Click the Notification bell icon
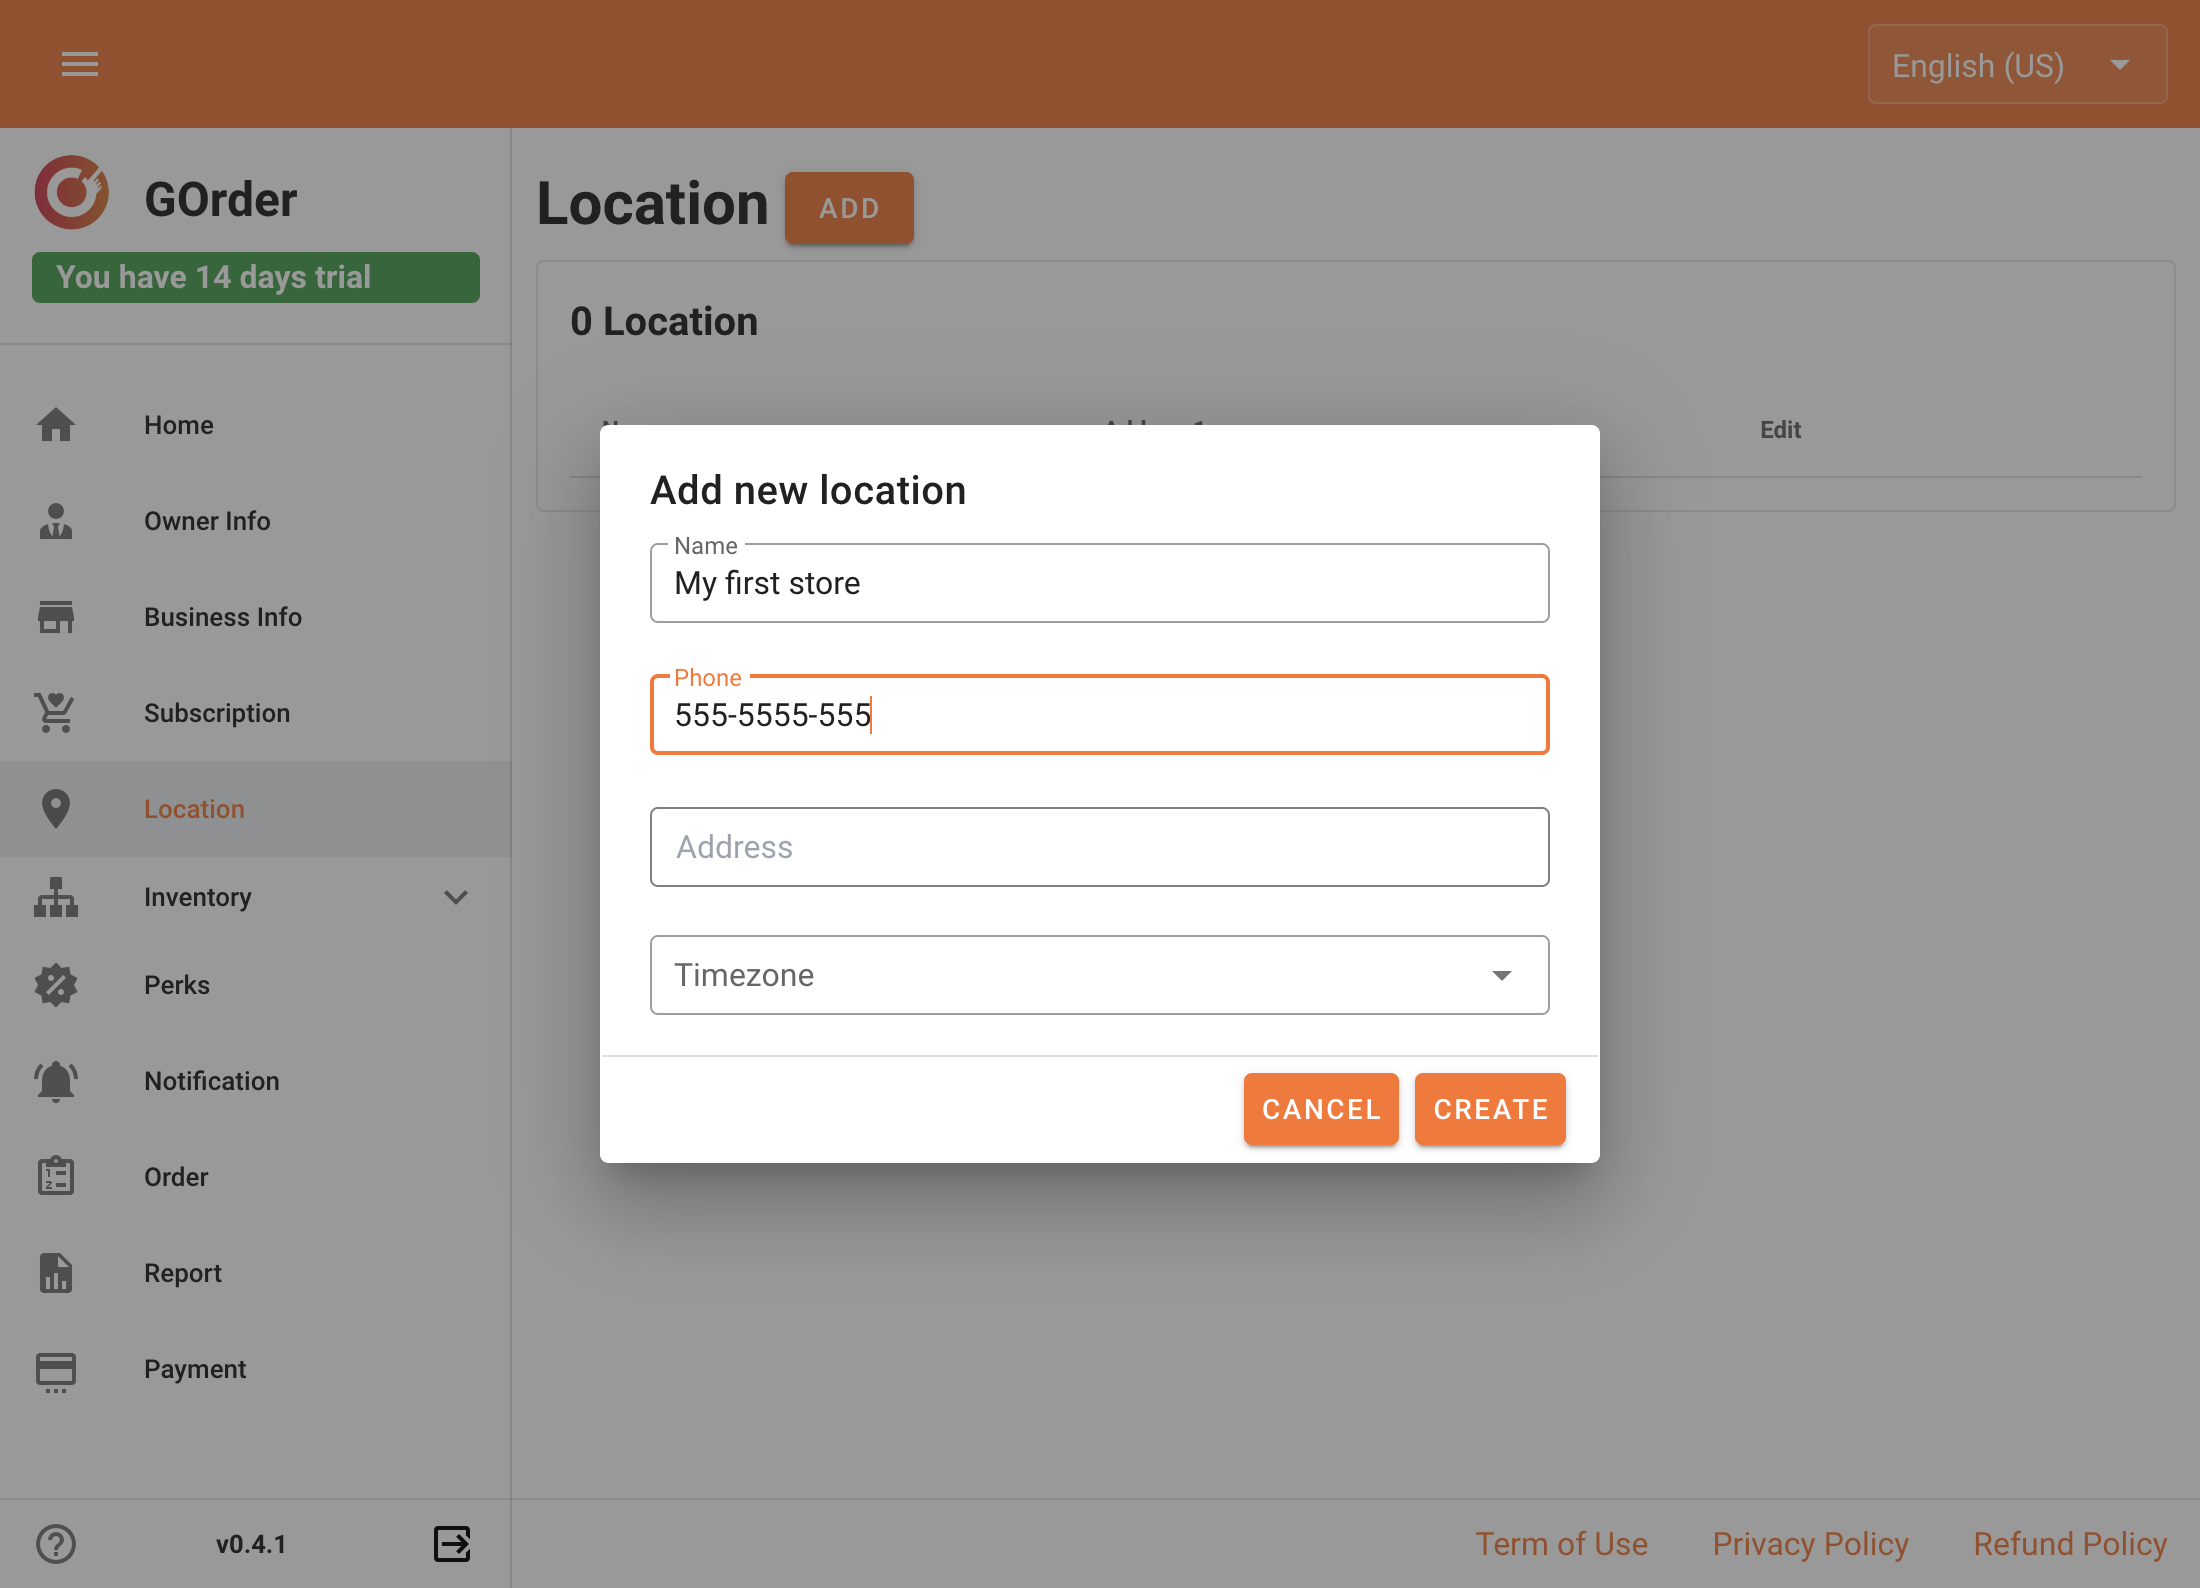 click(x=56, y=1081)
